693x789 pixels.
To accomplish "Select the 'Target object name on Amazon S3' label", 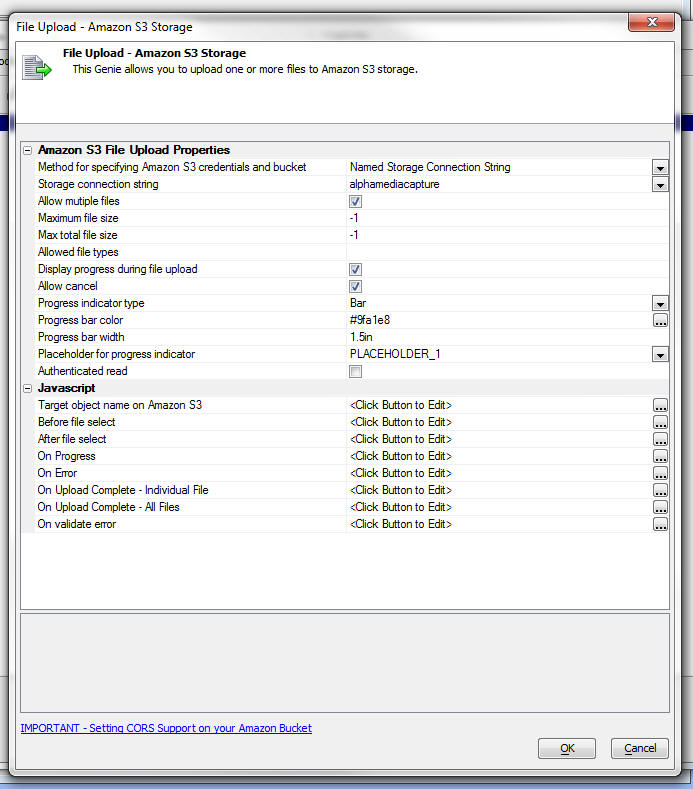I will pos(120,405).
